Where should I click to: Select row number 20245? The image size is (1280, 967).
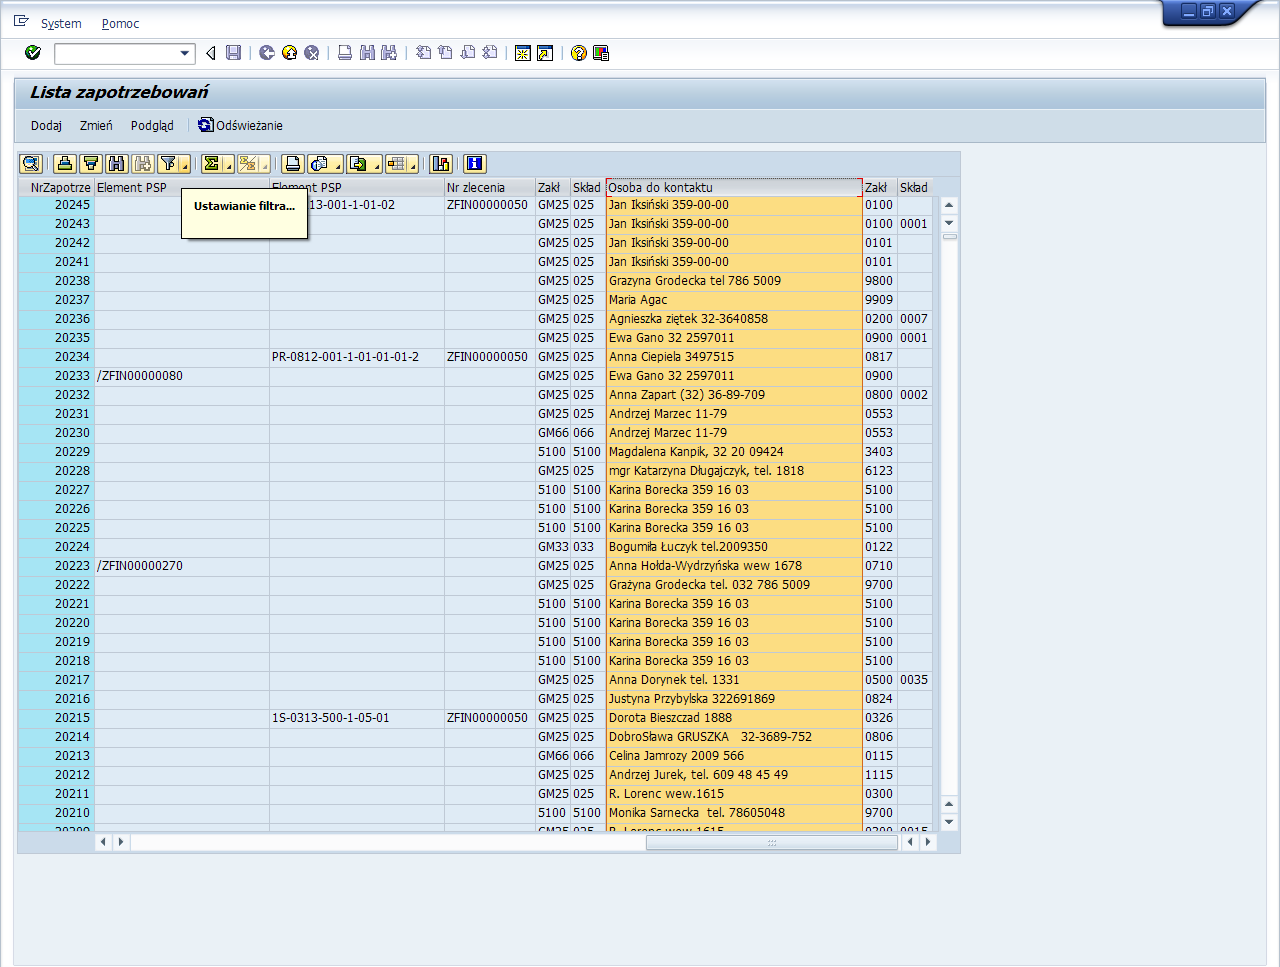pos(56,205)
